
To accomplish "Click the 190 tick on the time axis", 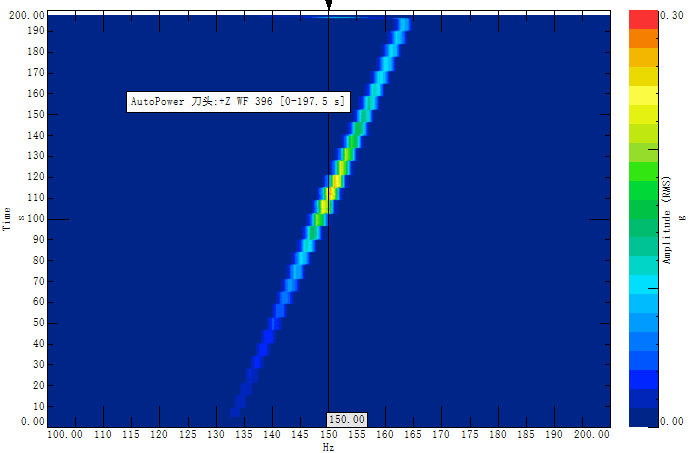I will 36,31.
